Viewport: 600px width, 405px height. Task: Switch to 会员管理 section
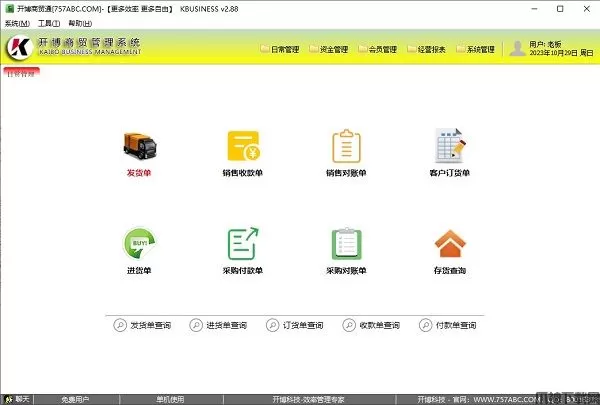point(383,49)
